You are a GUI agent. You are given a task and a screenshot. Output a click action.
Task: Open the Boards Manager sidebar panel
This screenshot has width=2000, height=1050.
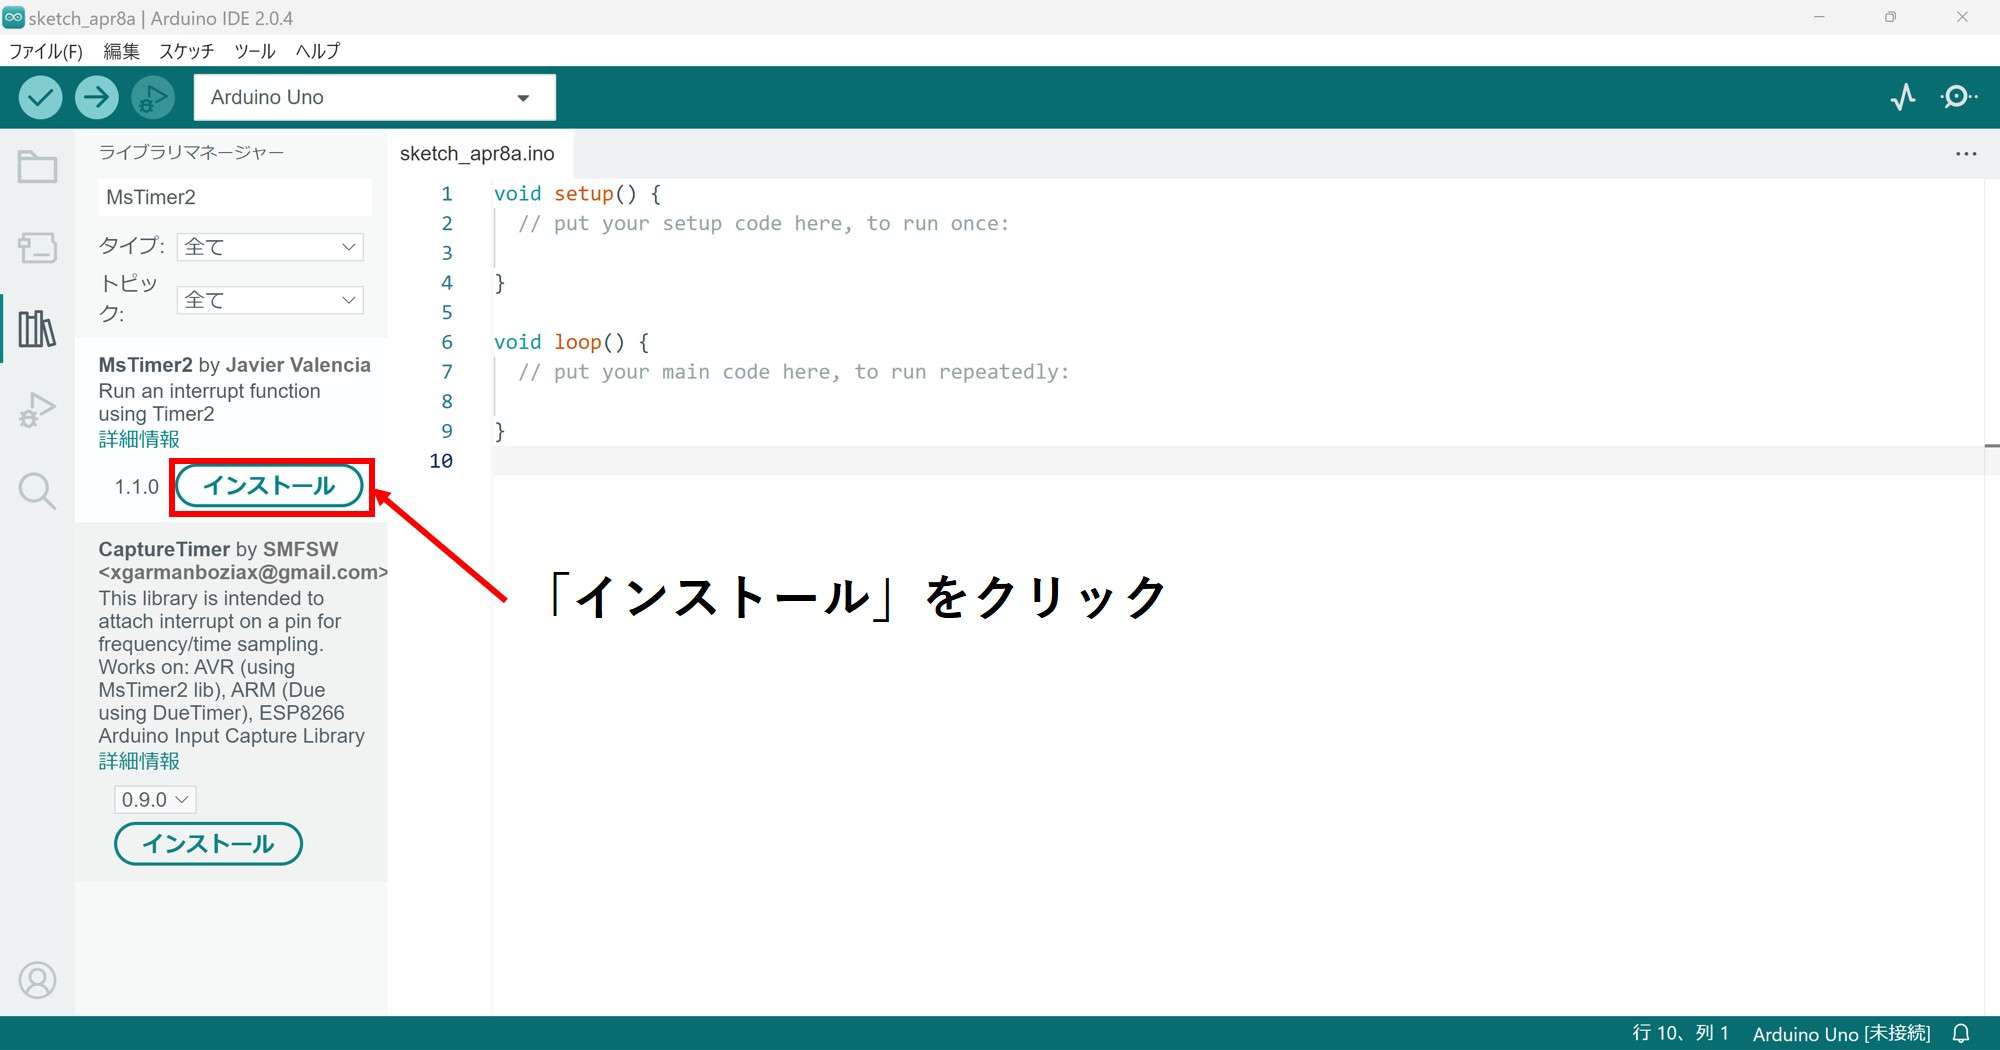point(37,248)
